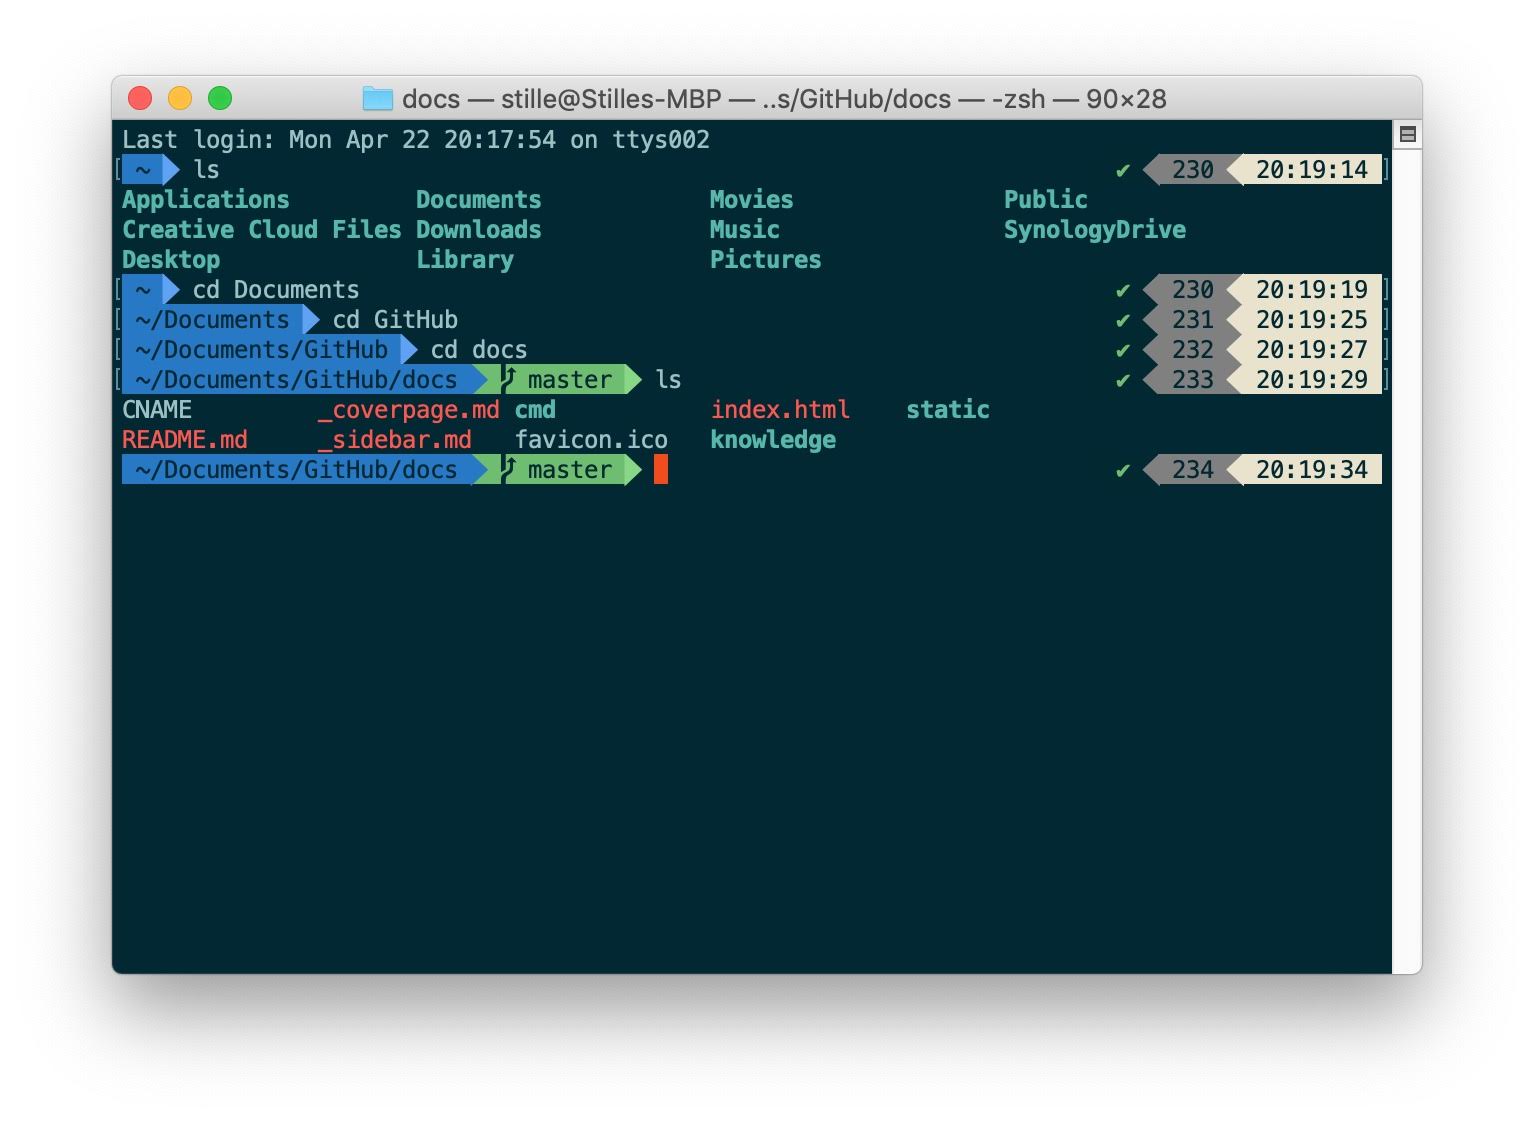Click the index.html file name
1534x1122 pixels.
(780, 410)
